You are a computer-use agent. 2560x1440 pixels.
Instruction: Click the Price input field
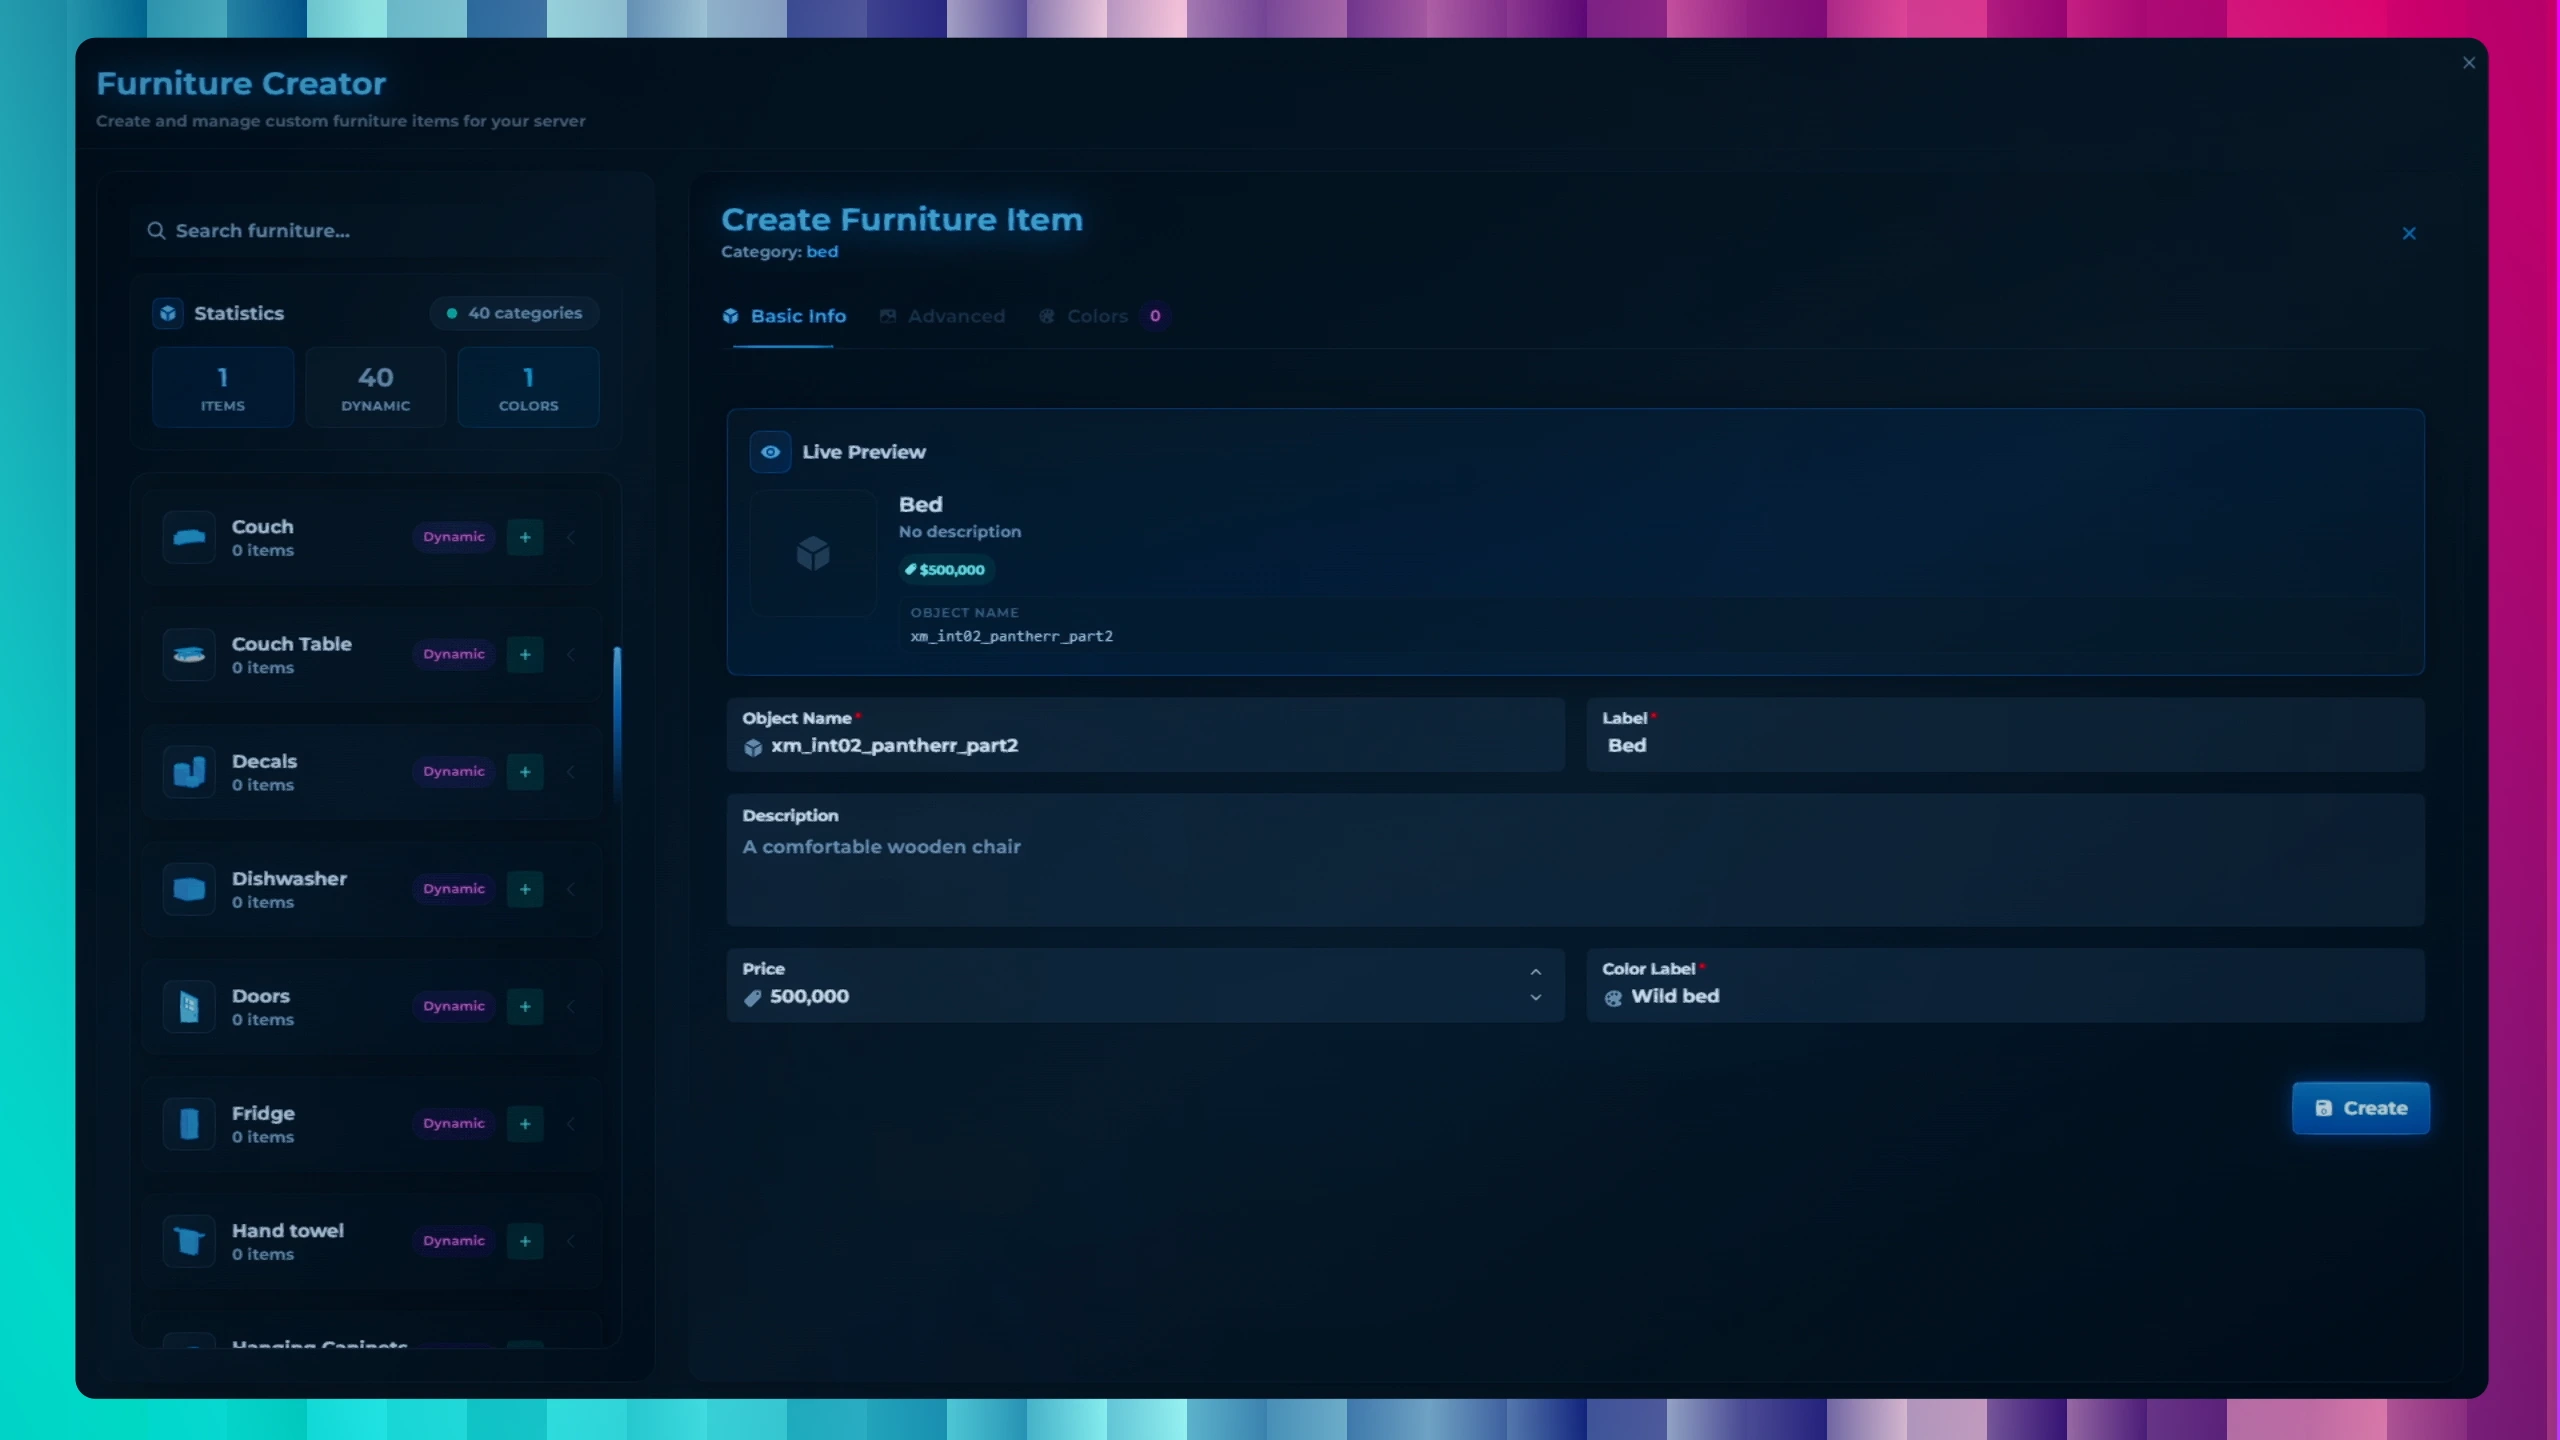(x=1146, y=985)
